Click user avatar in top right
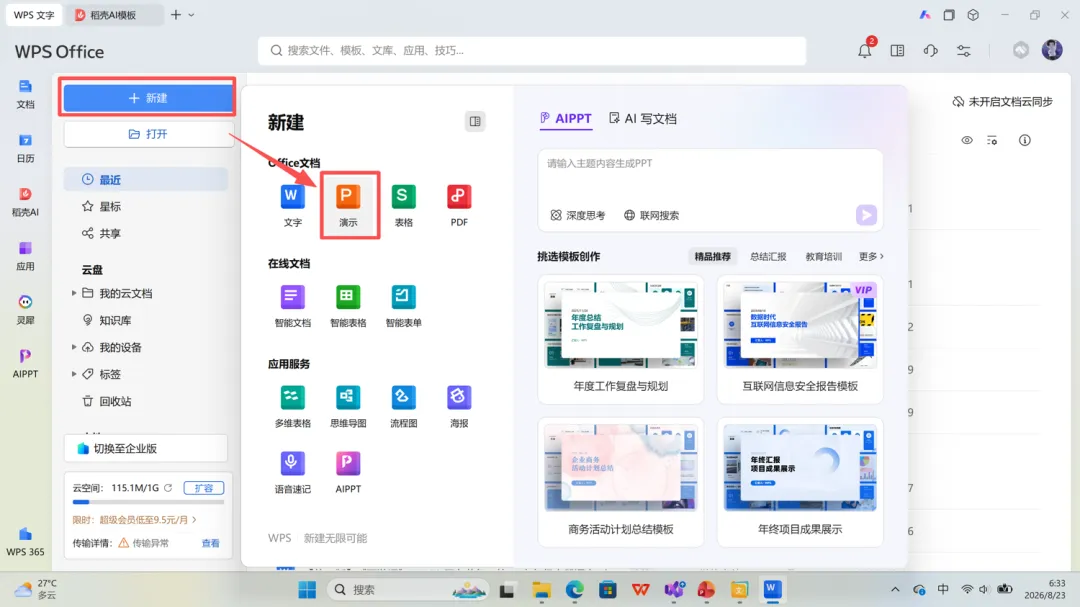The width and height of the screenshot is (1080, 607). pyautogui.click(x=1052, y=50)
